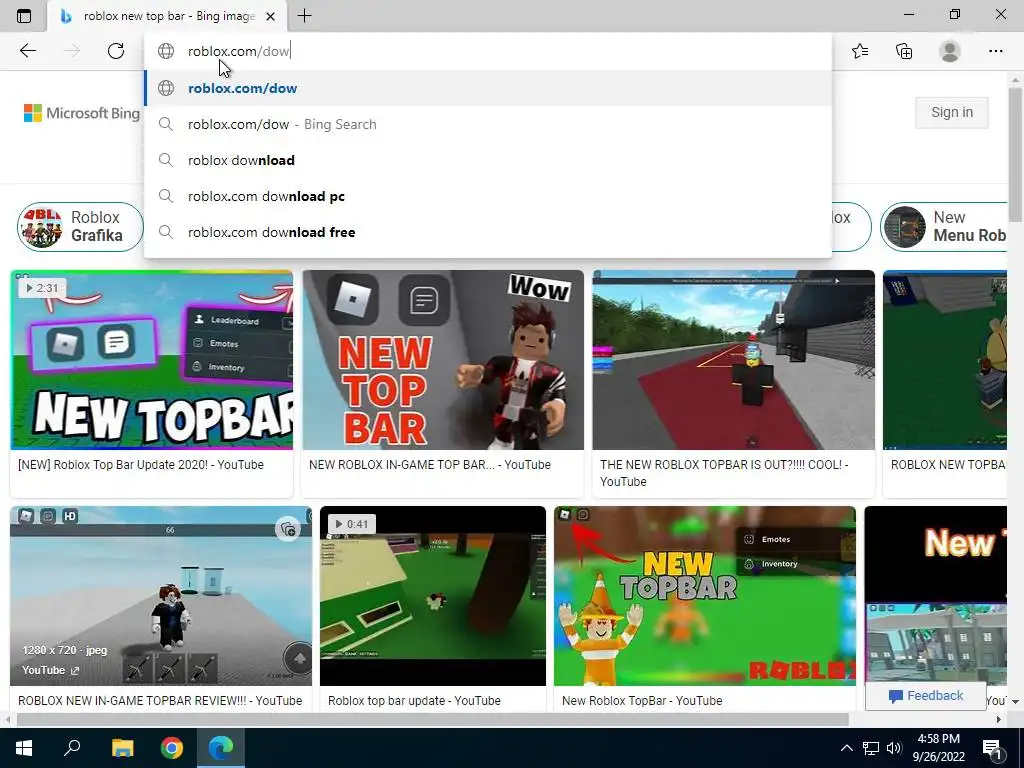Screen dimensions: 1024x768
Task: Click the vertical page scrollbar
Action: (1015, 153)
